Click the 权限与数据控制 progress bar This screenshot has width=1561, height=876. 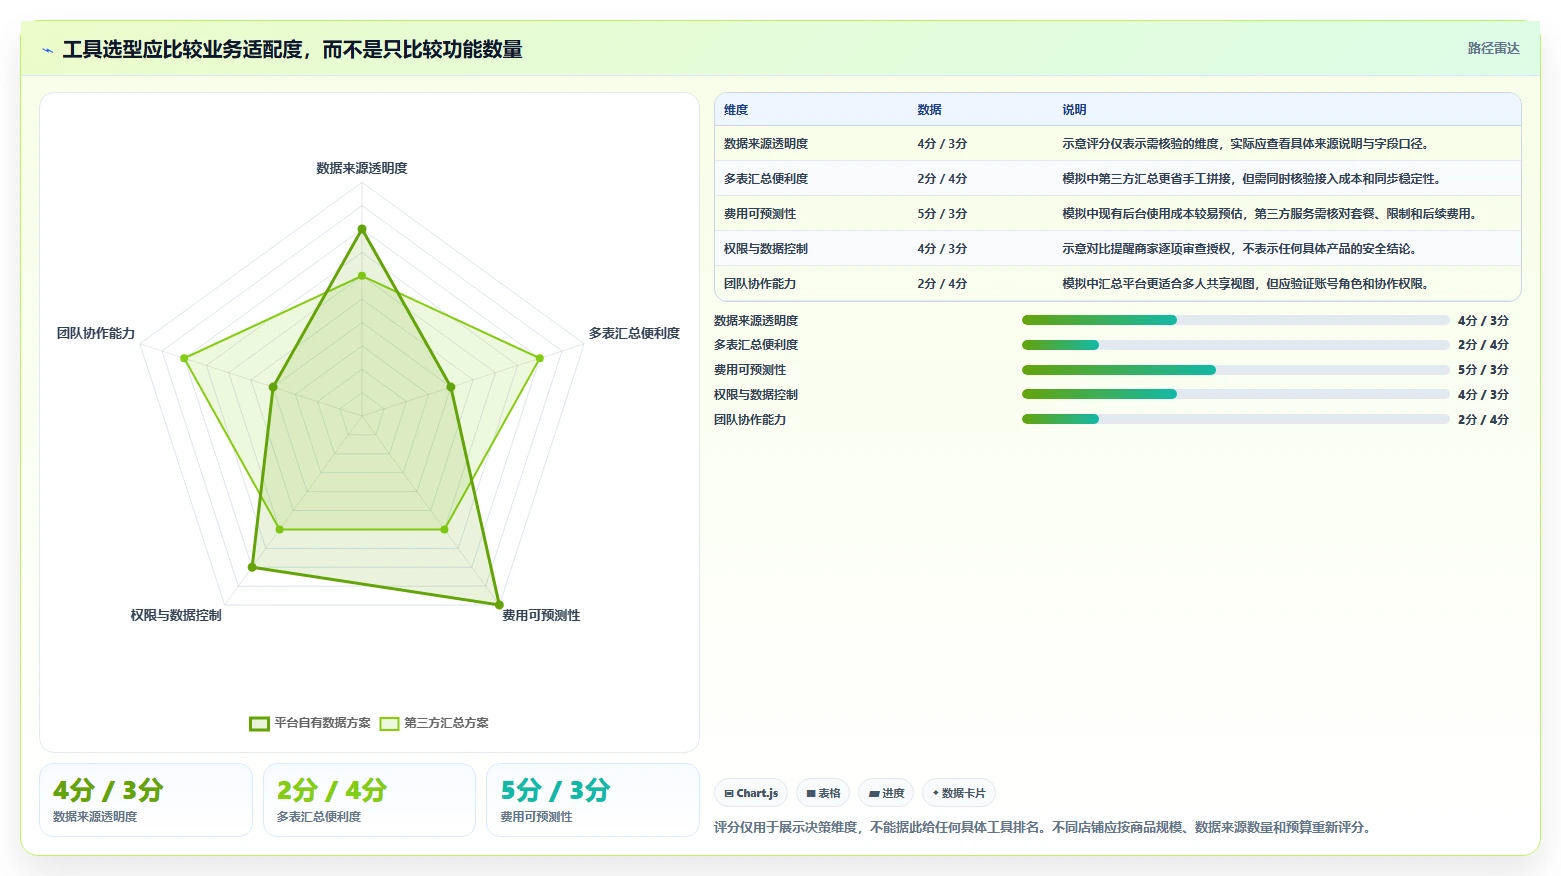click(x=1235, y=394)
